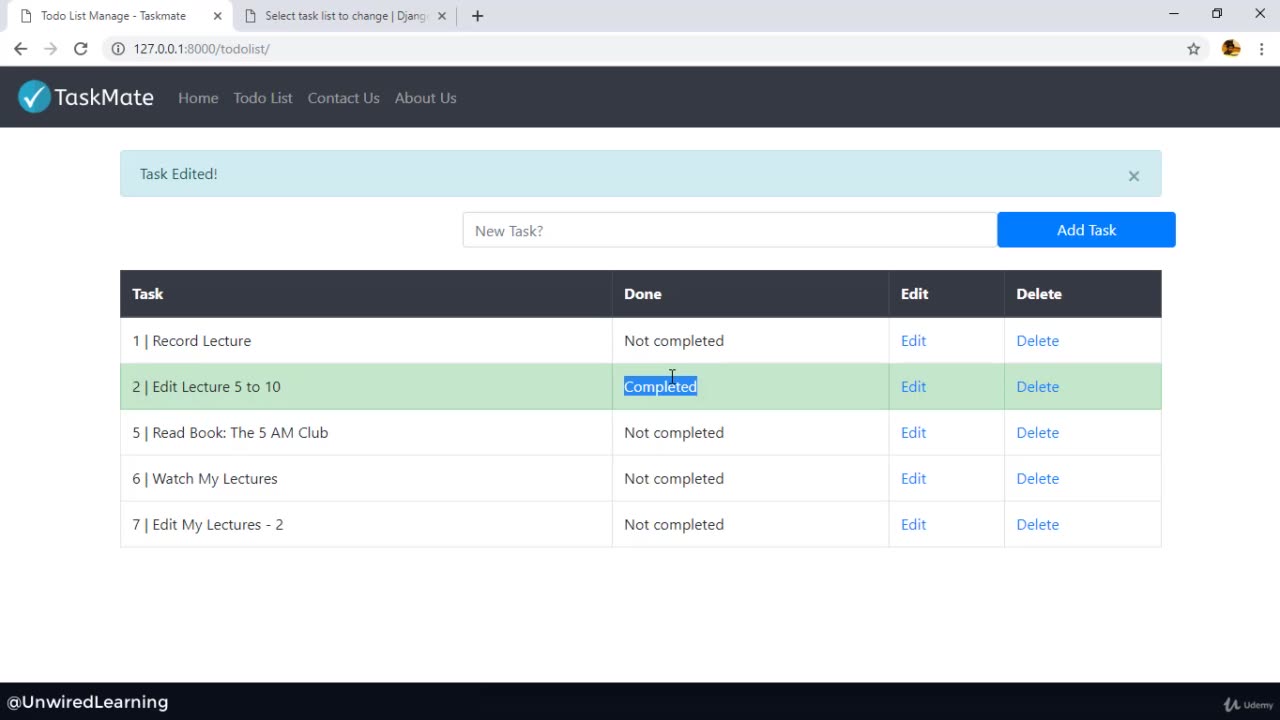
Task: Edit the Record Lecture task
Action: coord(913,341)
